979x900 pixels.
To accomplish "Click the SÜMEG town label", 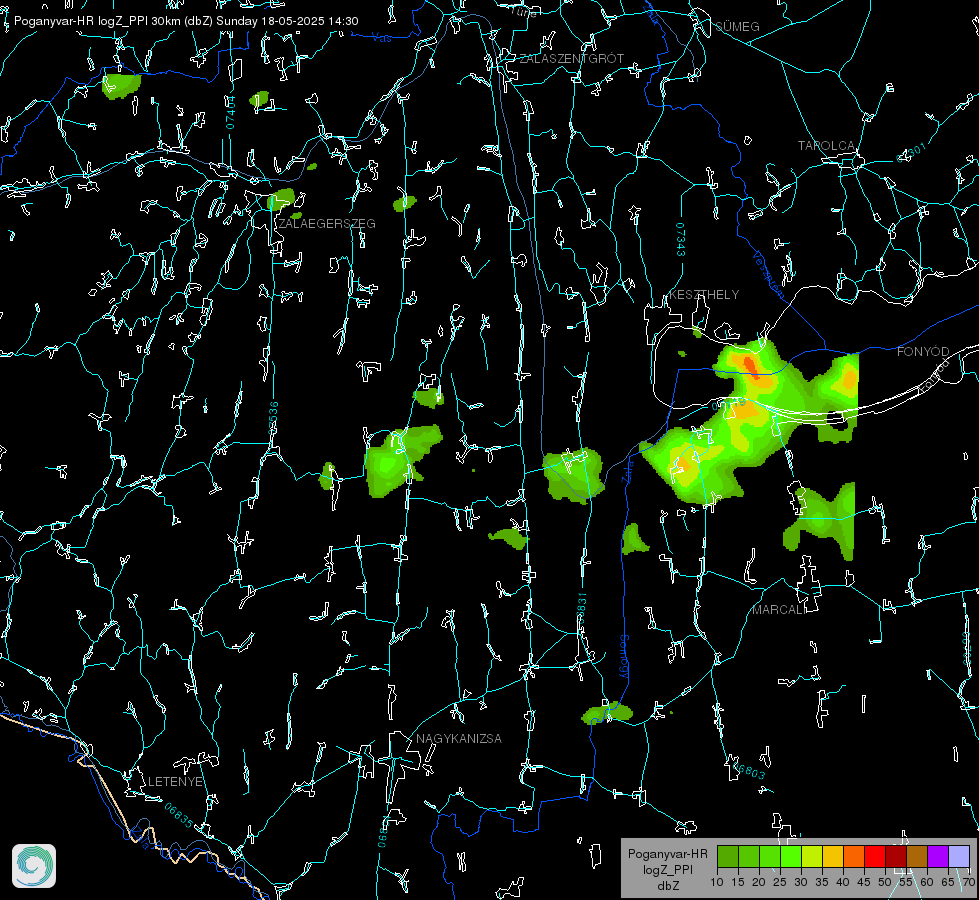I will tap(737, 26).
